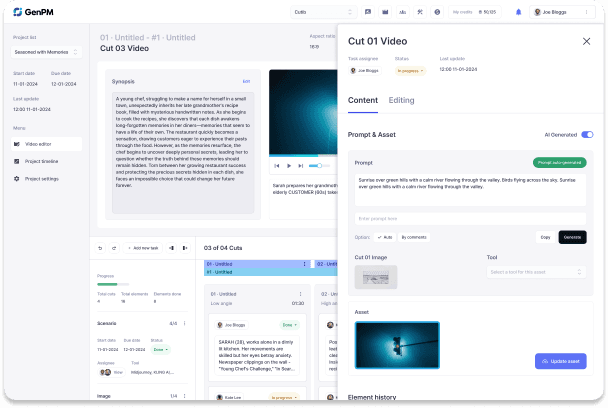The height and width of the screenshot is (408, 608).
Task: Skip to the next video frame
Action: [x=301, y=165]
